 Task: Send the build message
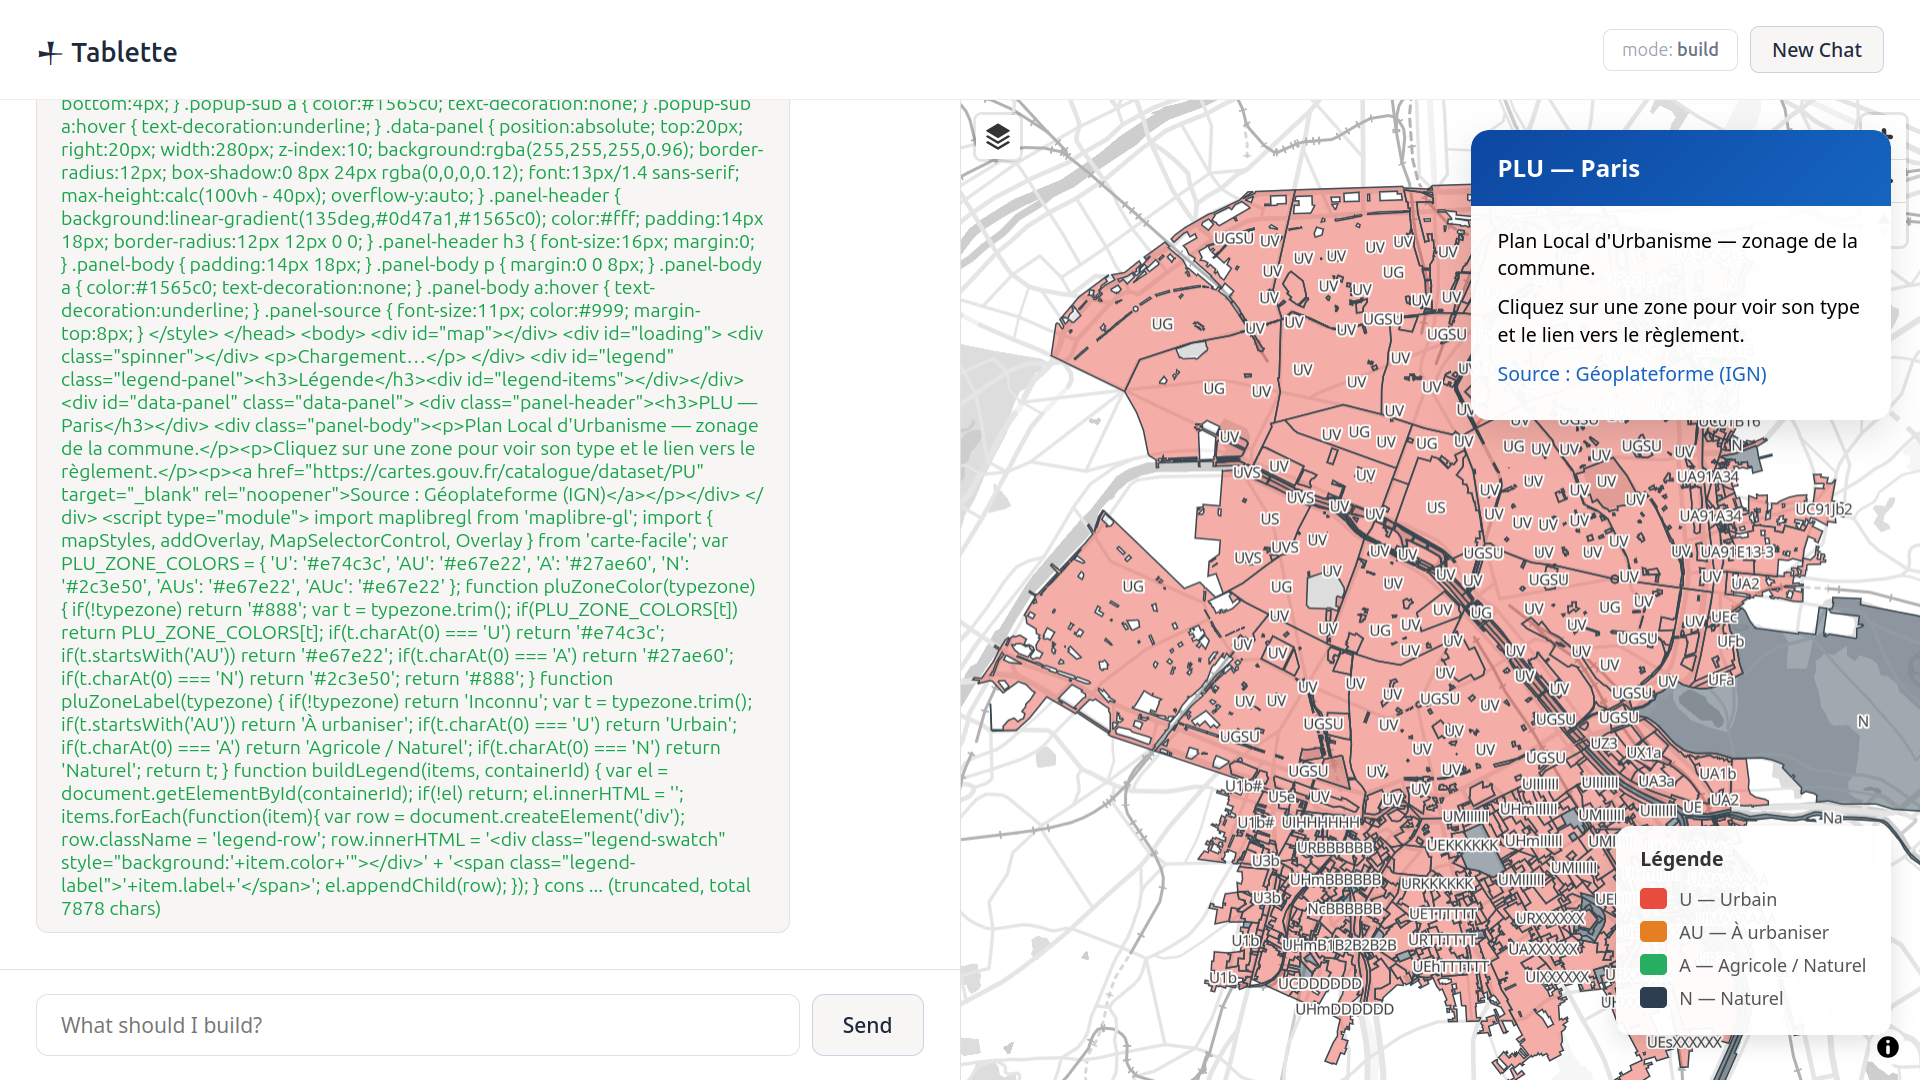pyautogui.click(x=867, y=1025)
